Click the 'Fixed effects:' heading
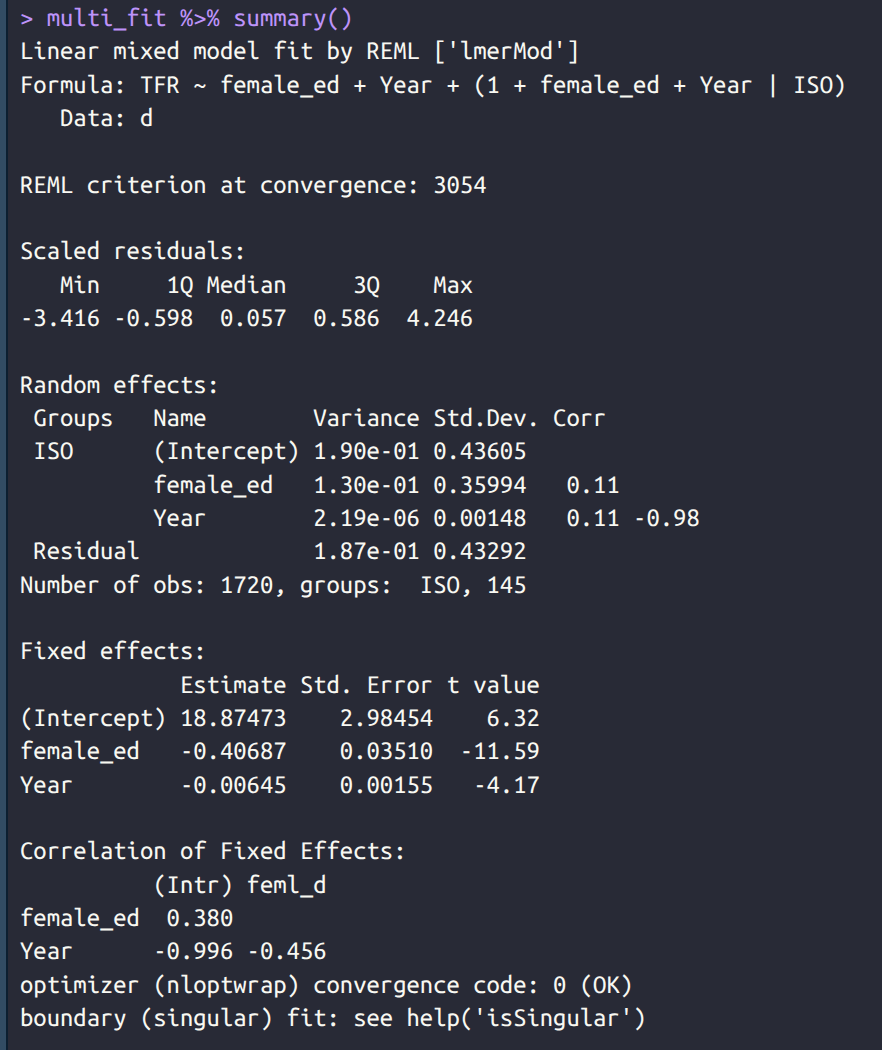 click(113, 651)
